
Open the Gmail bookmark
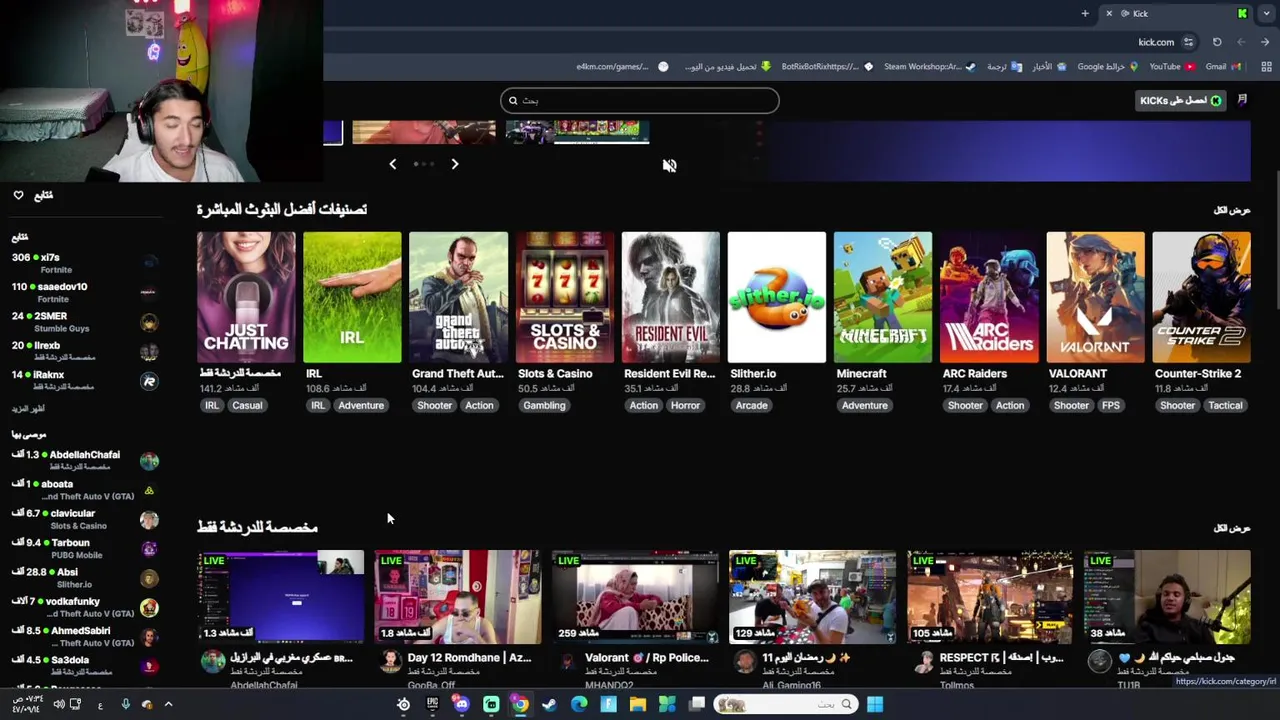(x=1223, y=67)
